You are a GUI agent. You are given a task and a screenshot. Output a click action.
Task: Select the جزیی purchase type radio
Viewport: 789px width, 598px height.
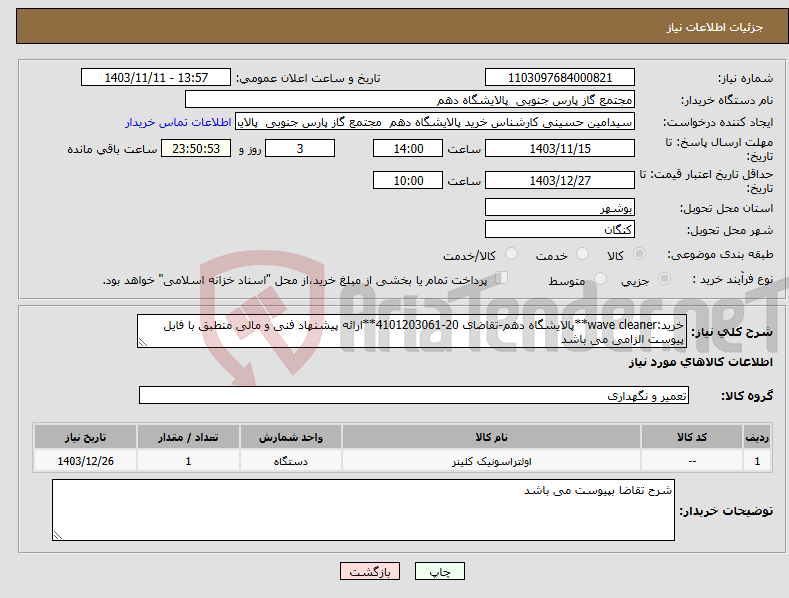pos(664,278)
